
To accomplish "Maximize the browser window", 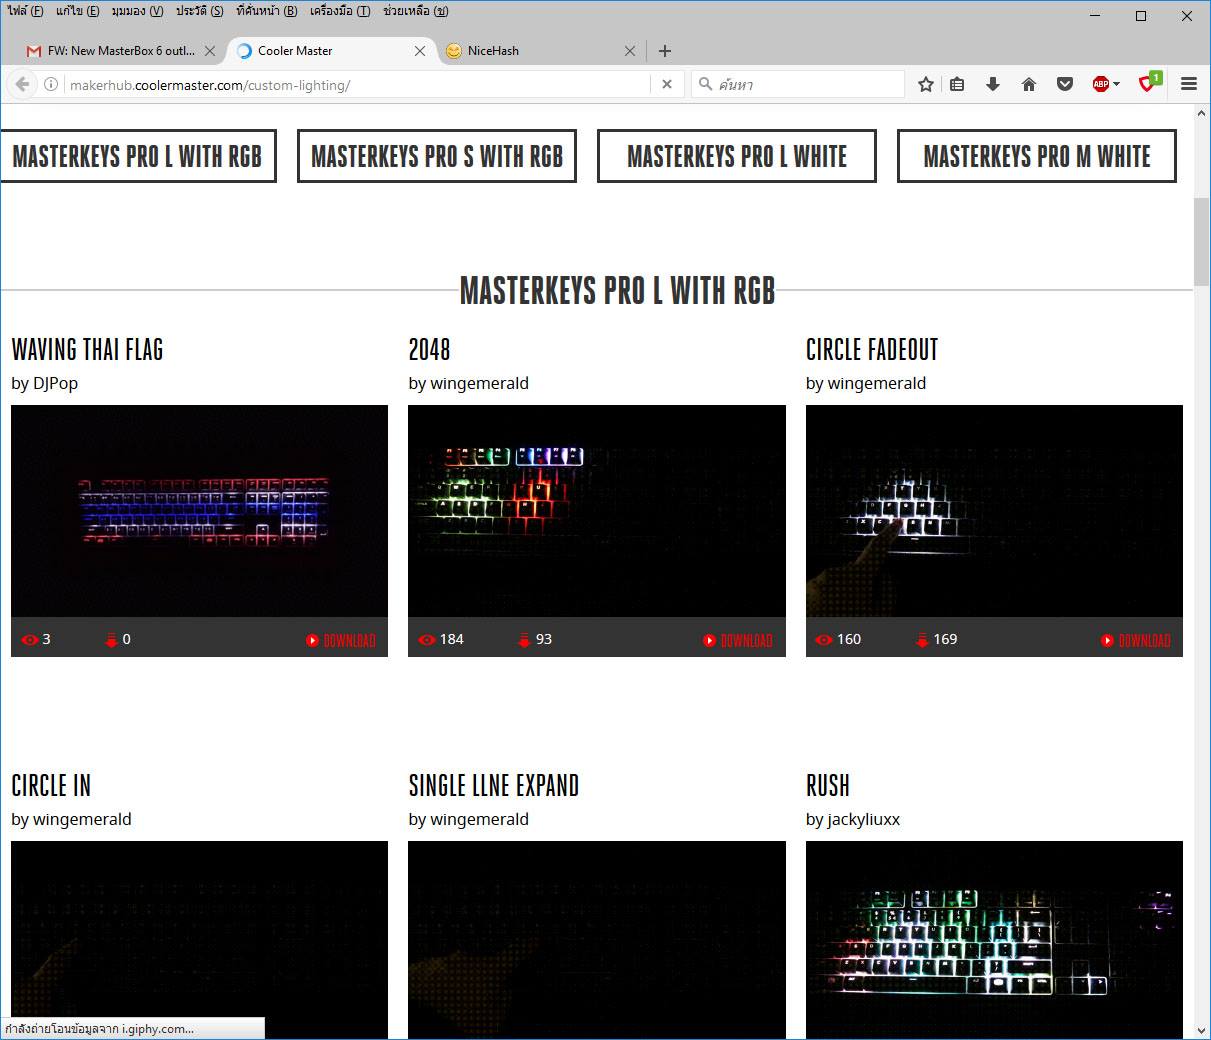I will [x=1141, y=16].
